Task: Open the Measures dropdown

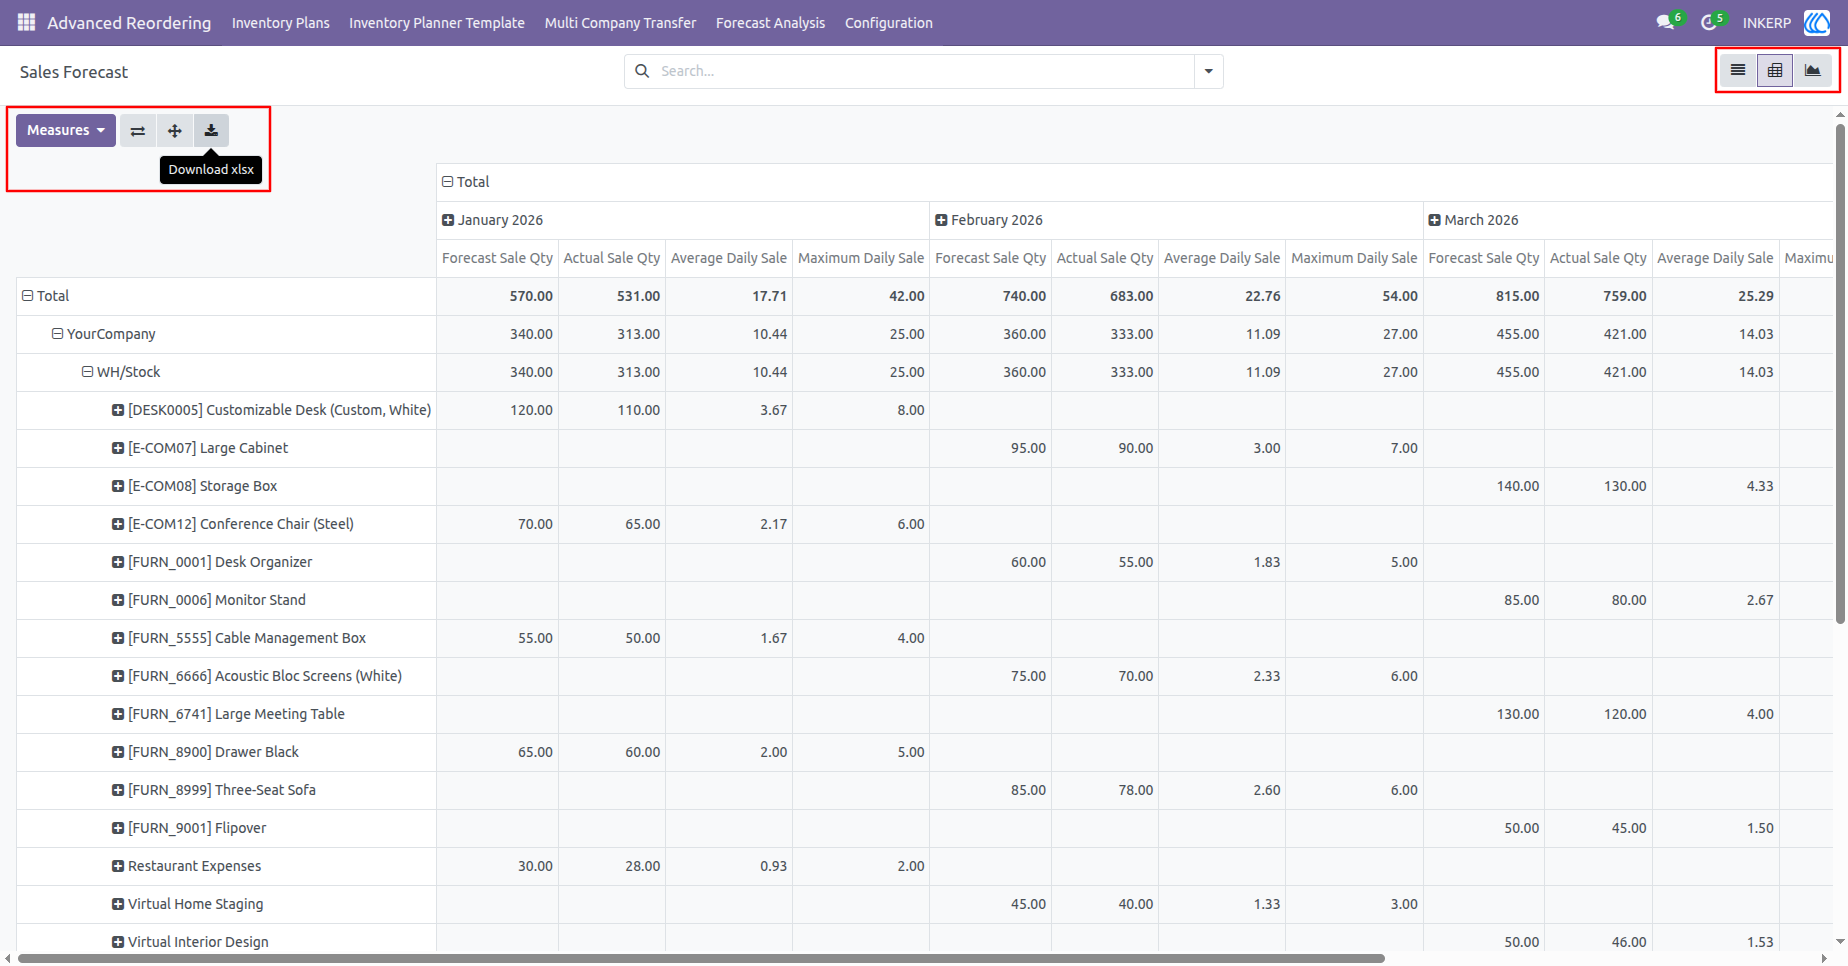Action: click(x=66, y=131)
